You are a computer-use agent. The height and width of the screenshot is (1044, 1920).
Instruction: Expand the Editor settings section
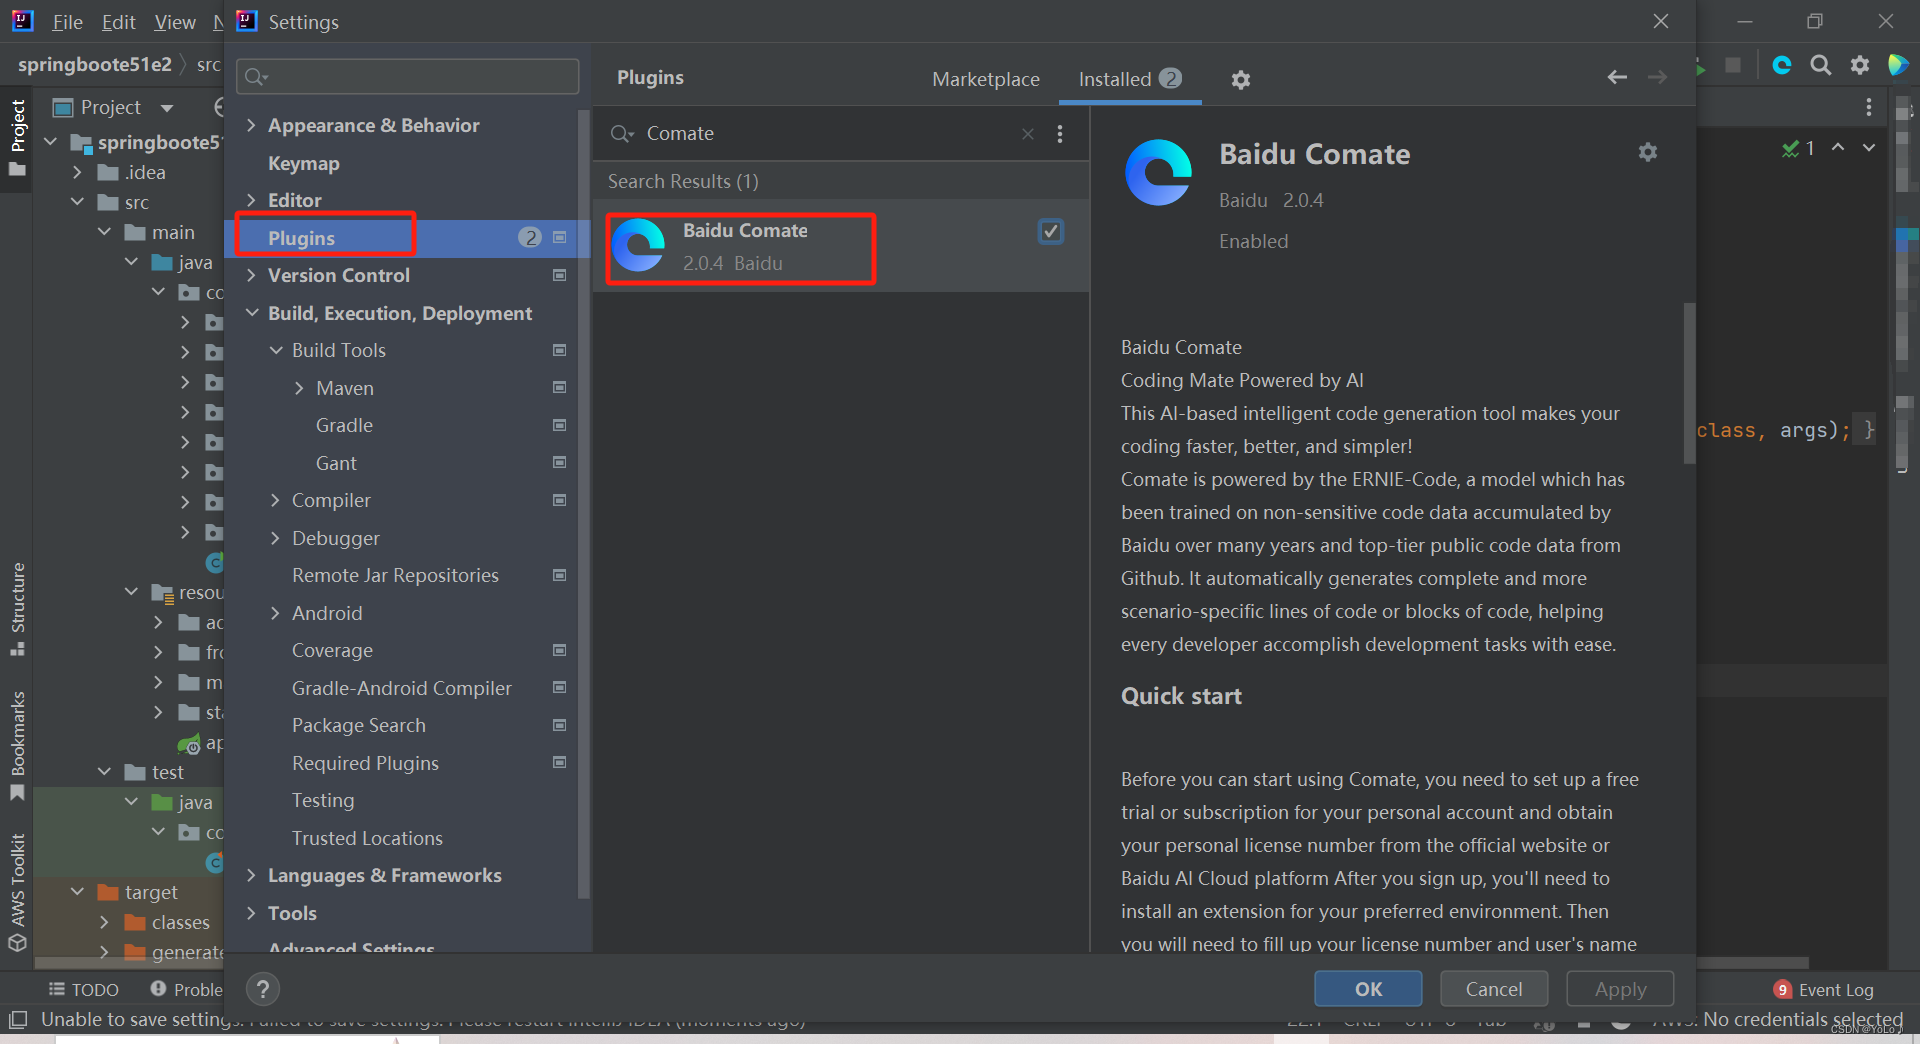251,200
